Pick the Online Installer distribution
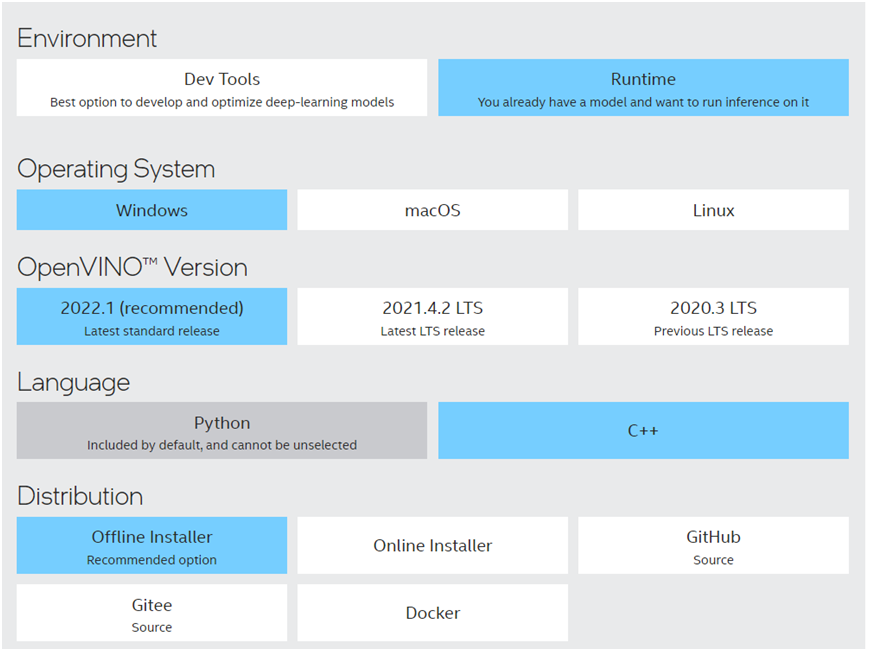 (x=432, y=545)
